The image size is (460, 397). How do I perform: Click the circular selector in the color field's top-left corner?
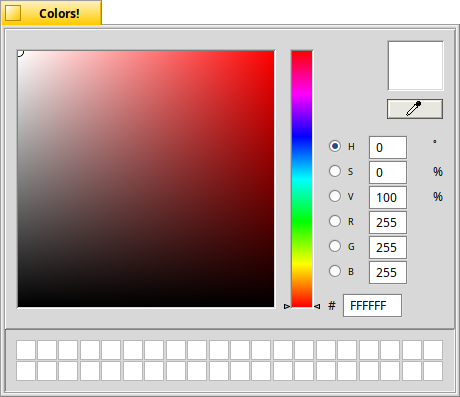pos(20,53)
